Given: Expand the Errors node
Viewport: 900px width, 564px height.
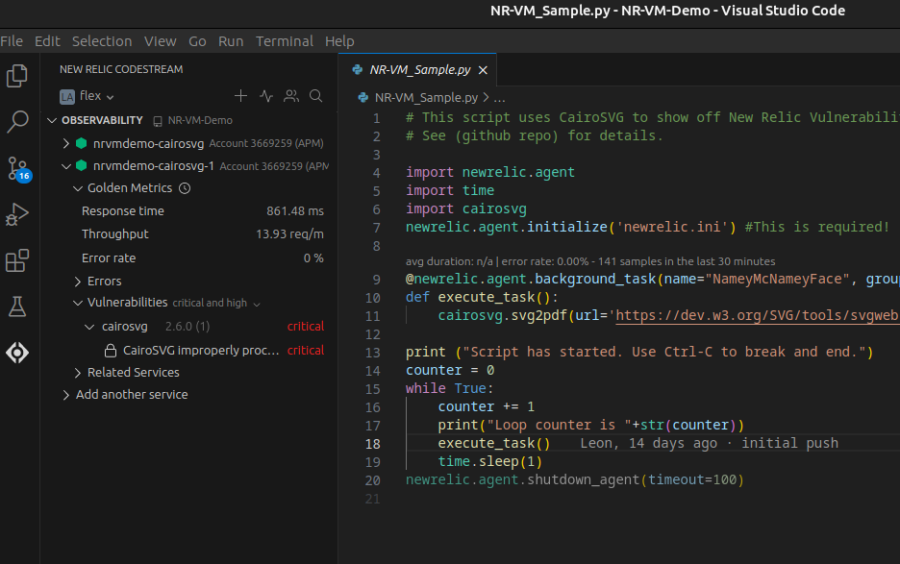Looking at the screenshot, I should (x=77, y=281).
